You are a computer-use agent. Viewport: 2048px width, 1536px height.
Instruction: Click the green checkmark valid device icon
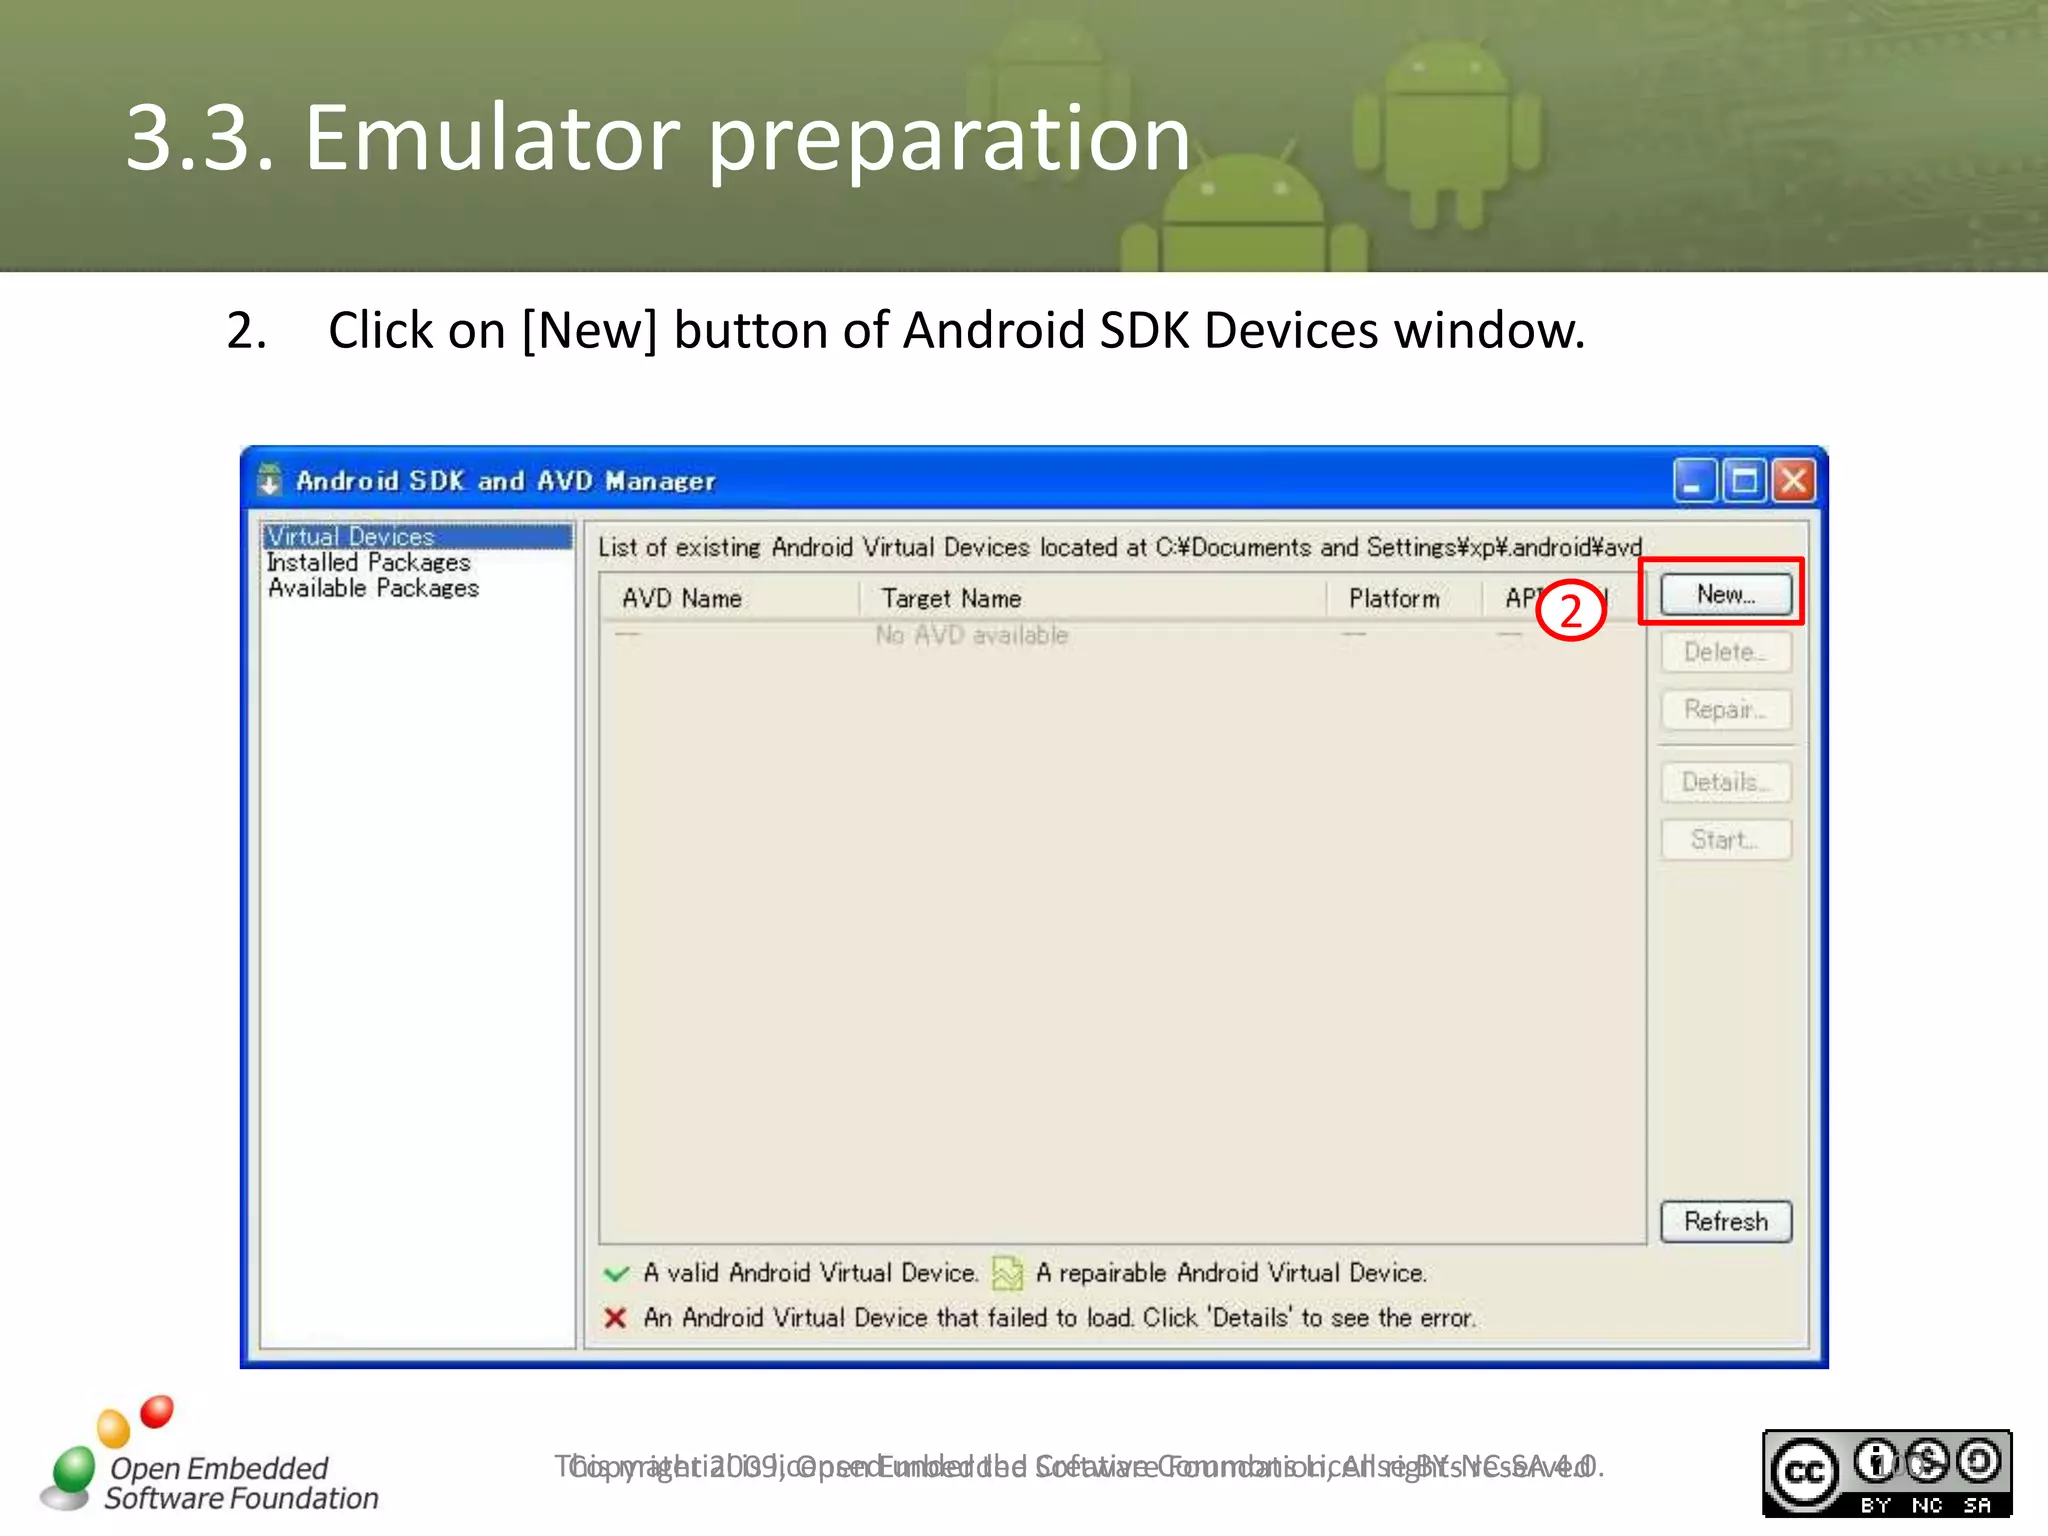point(616,1273)
